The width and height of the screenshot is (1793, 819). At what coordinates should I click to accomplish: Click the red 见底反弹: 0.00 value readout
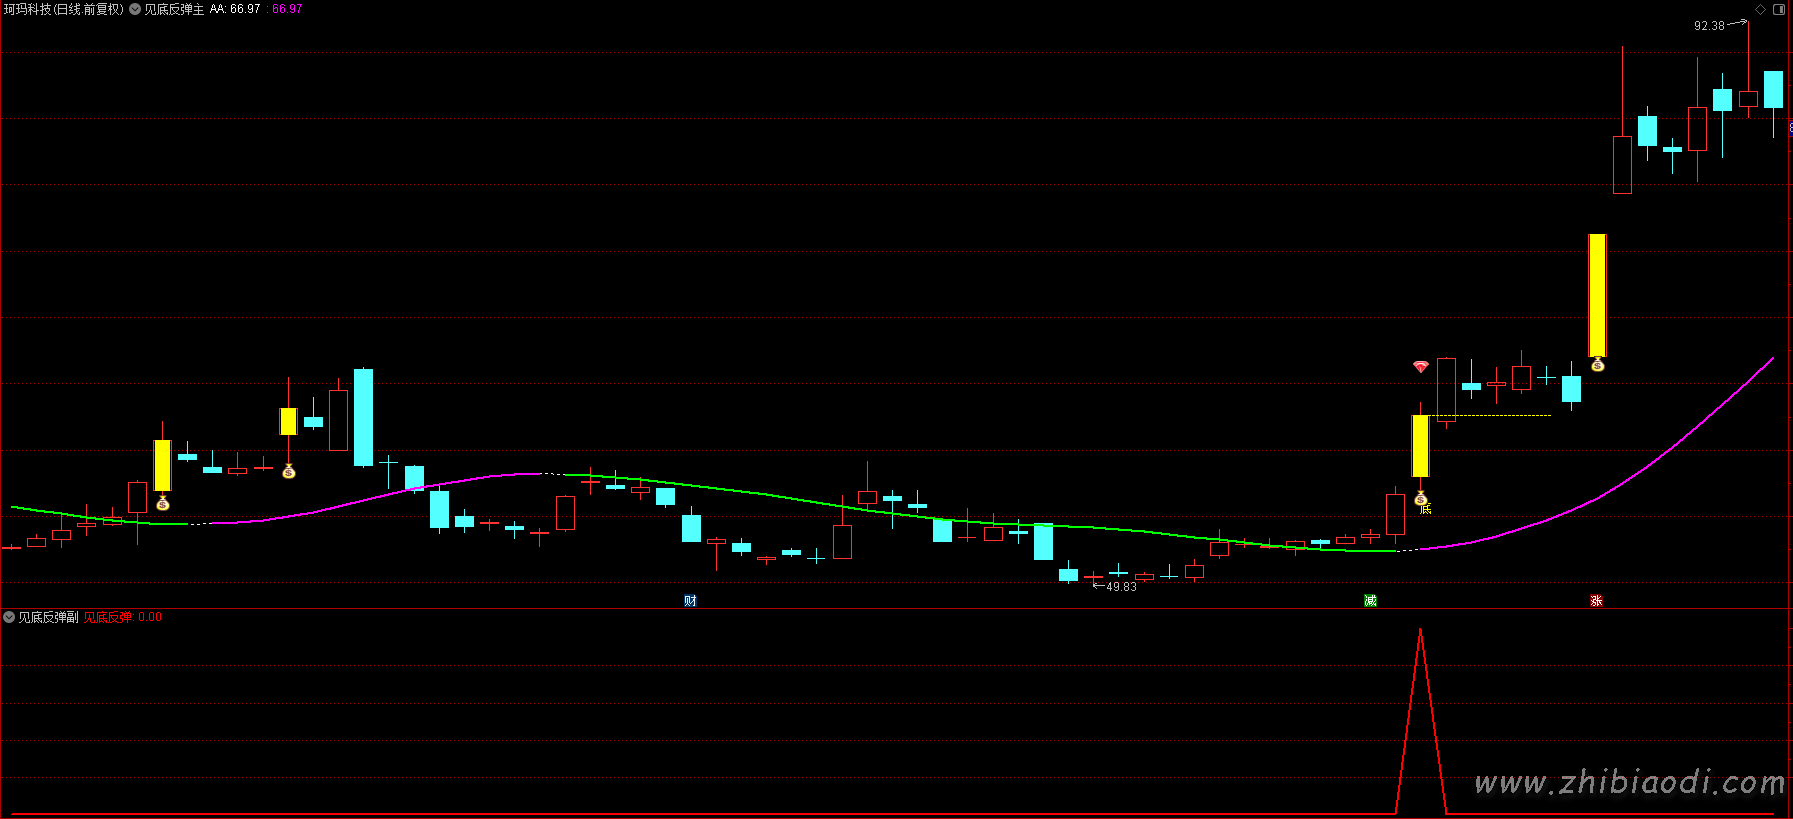(122, 617)
